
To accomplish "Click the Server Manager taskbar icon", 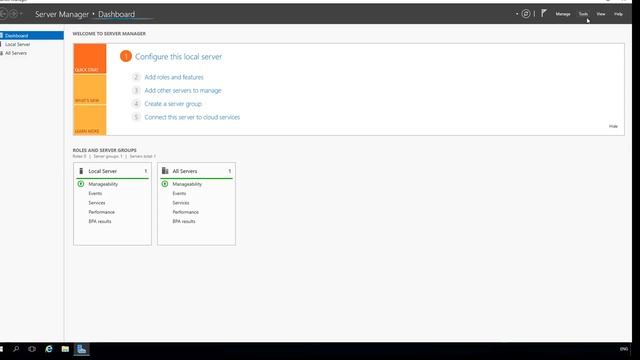I will coord(82,349).
